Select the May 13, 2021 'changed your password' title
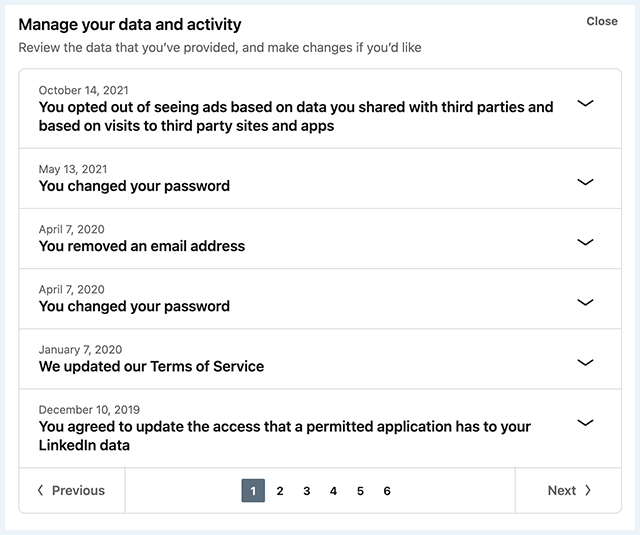The height and width of the screenshot is (535, 640). click(134, 186)
